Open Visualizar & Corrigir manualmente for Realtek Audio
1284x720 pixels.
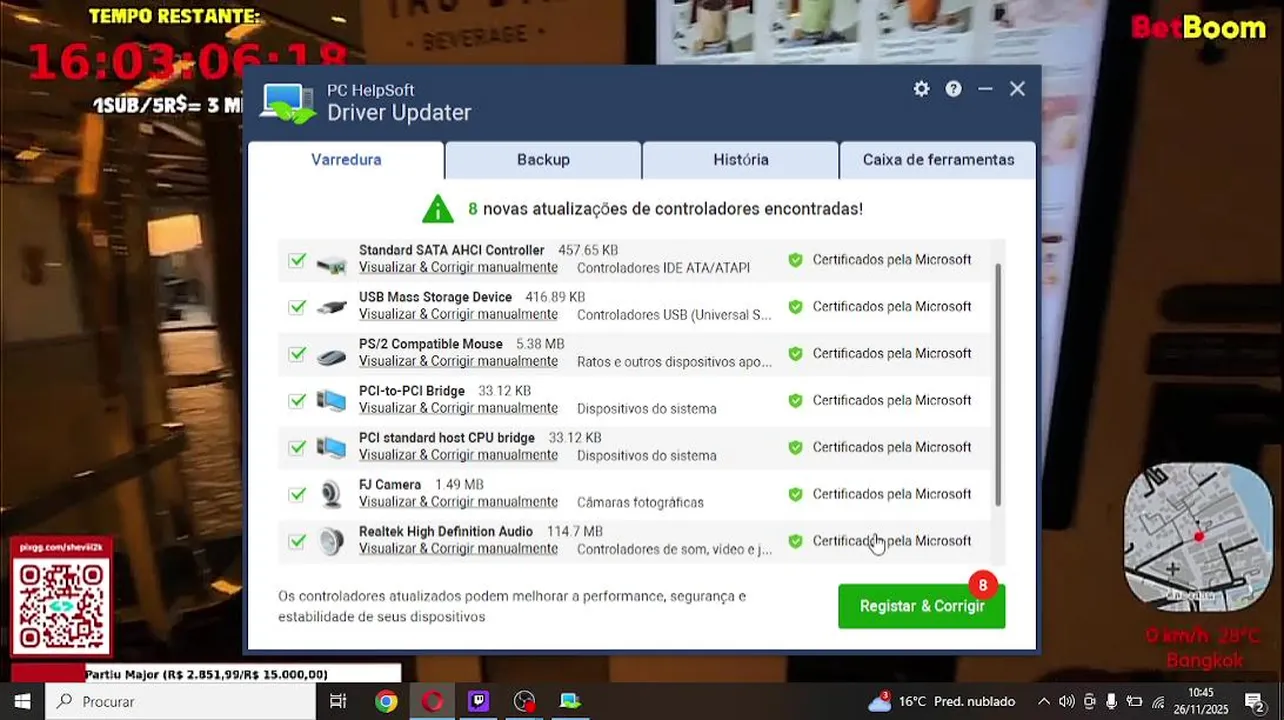pyautogui.click(x=458, y=549)
